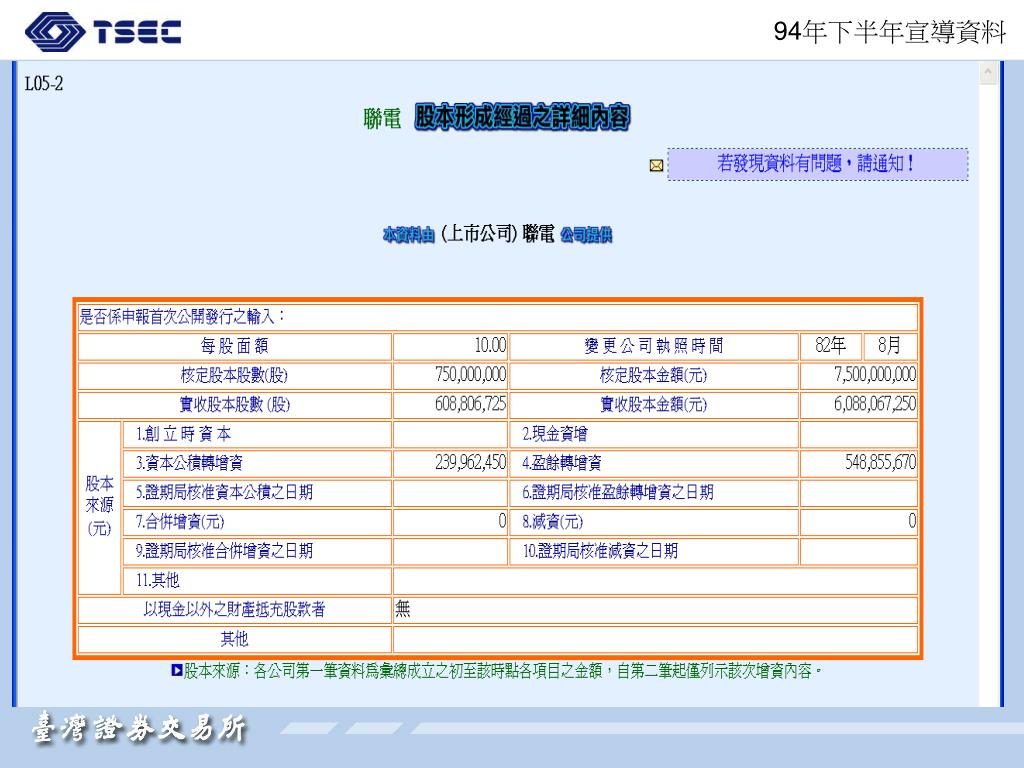Viewport: 1024px width, 768px height.
Task: Click the '變更公司執照時間' label
Action: pyautogui.click(x=654, y=346)
